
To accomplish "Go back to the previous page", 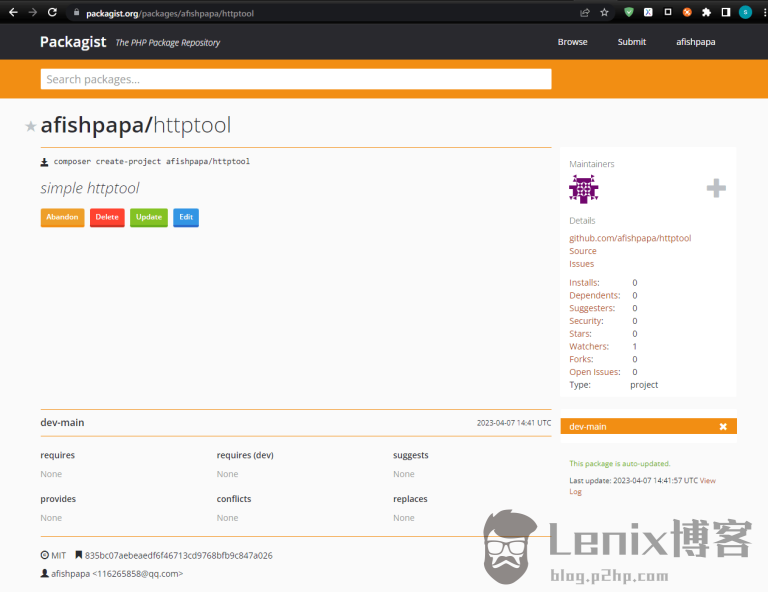I will tap(12, 13).
